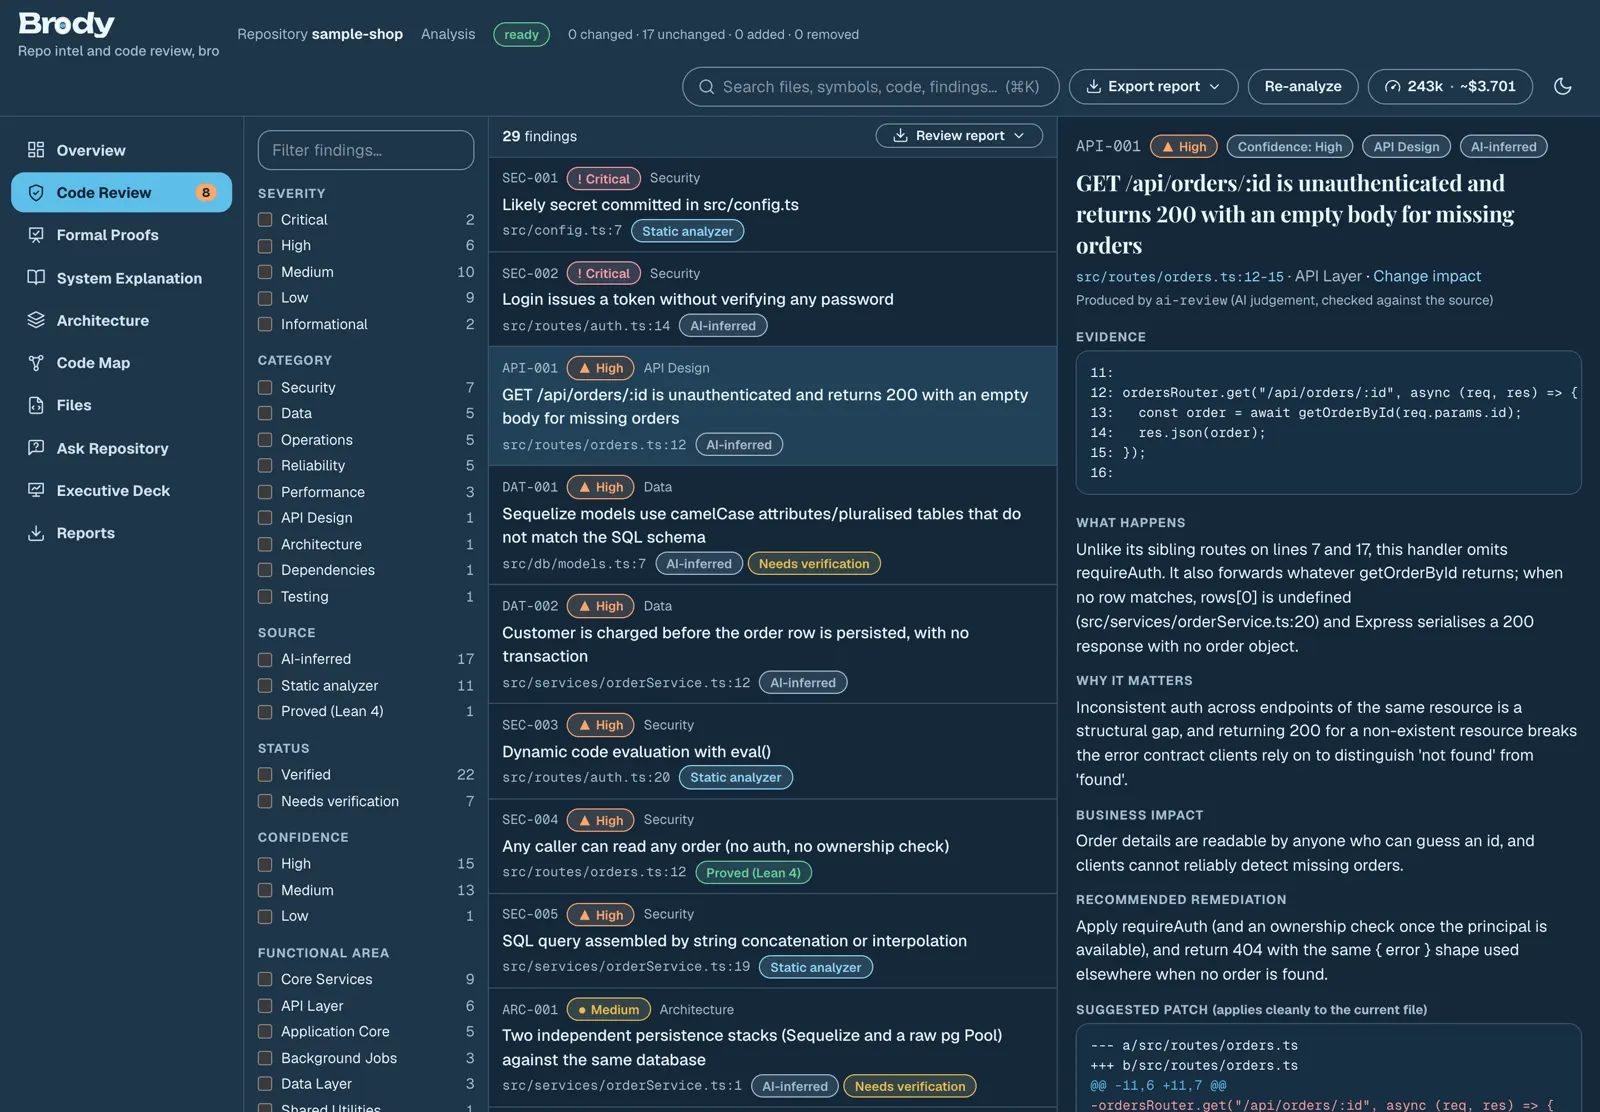Open Ask Repository chat icon
The image size is (1600, 1112).
pyautogui.click(x=36, y=448)
